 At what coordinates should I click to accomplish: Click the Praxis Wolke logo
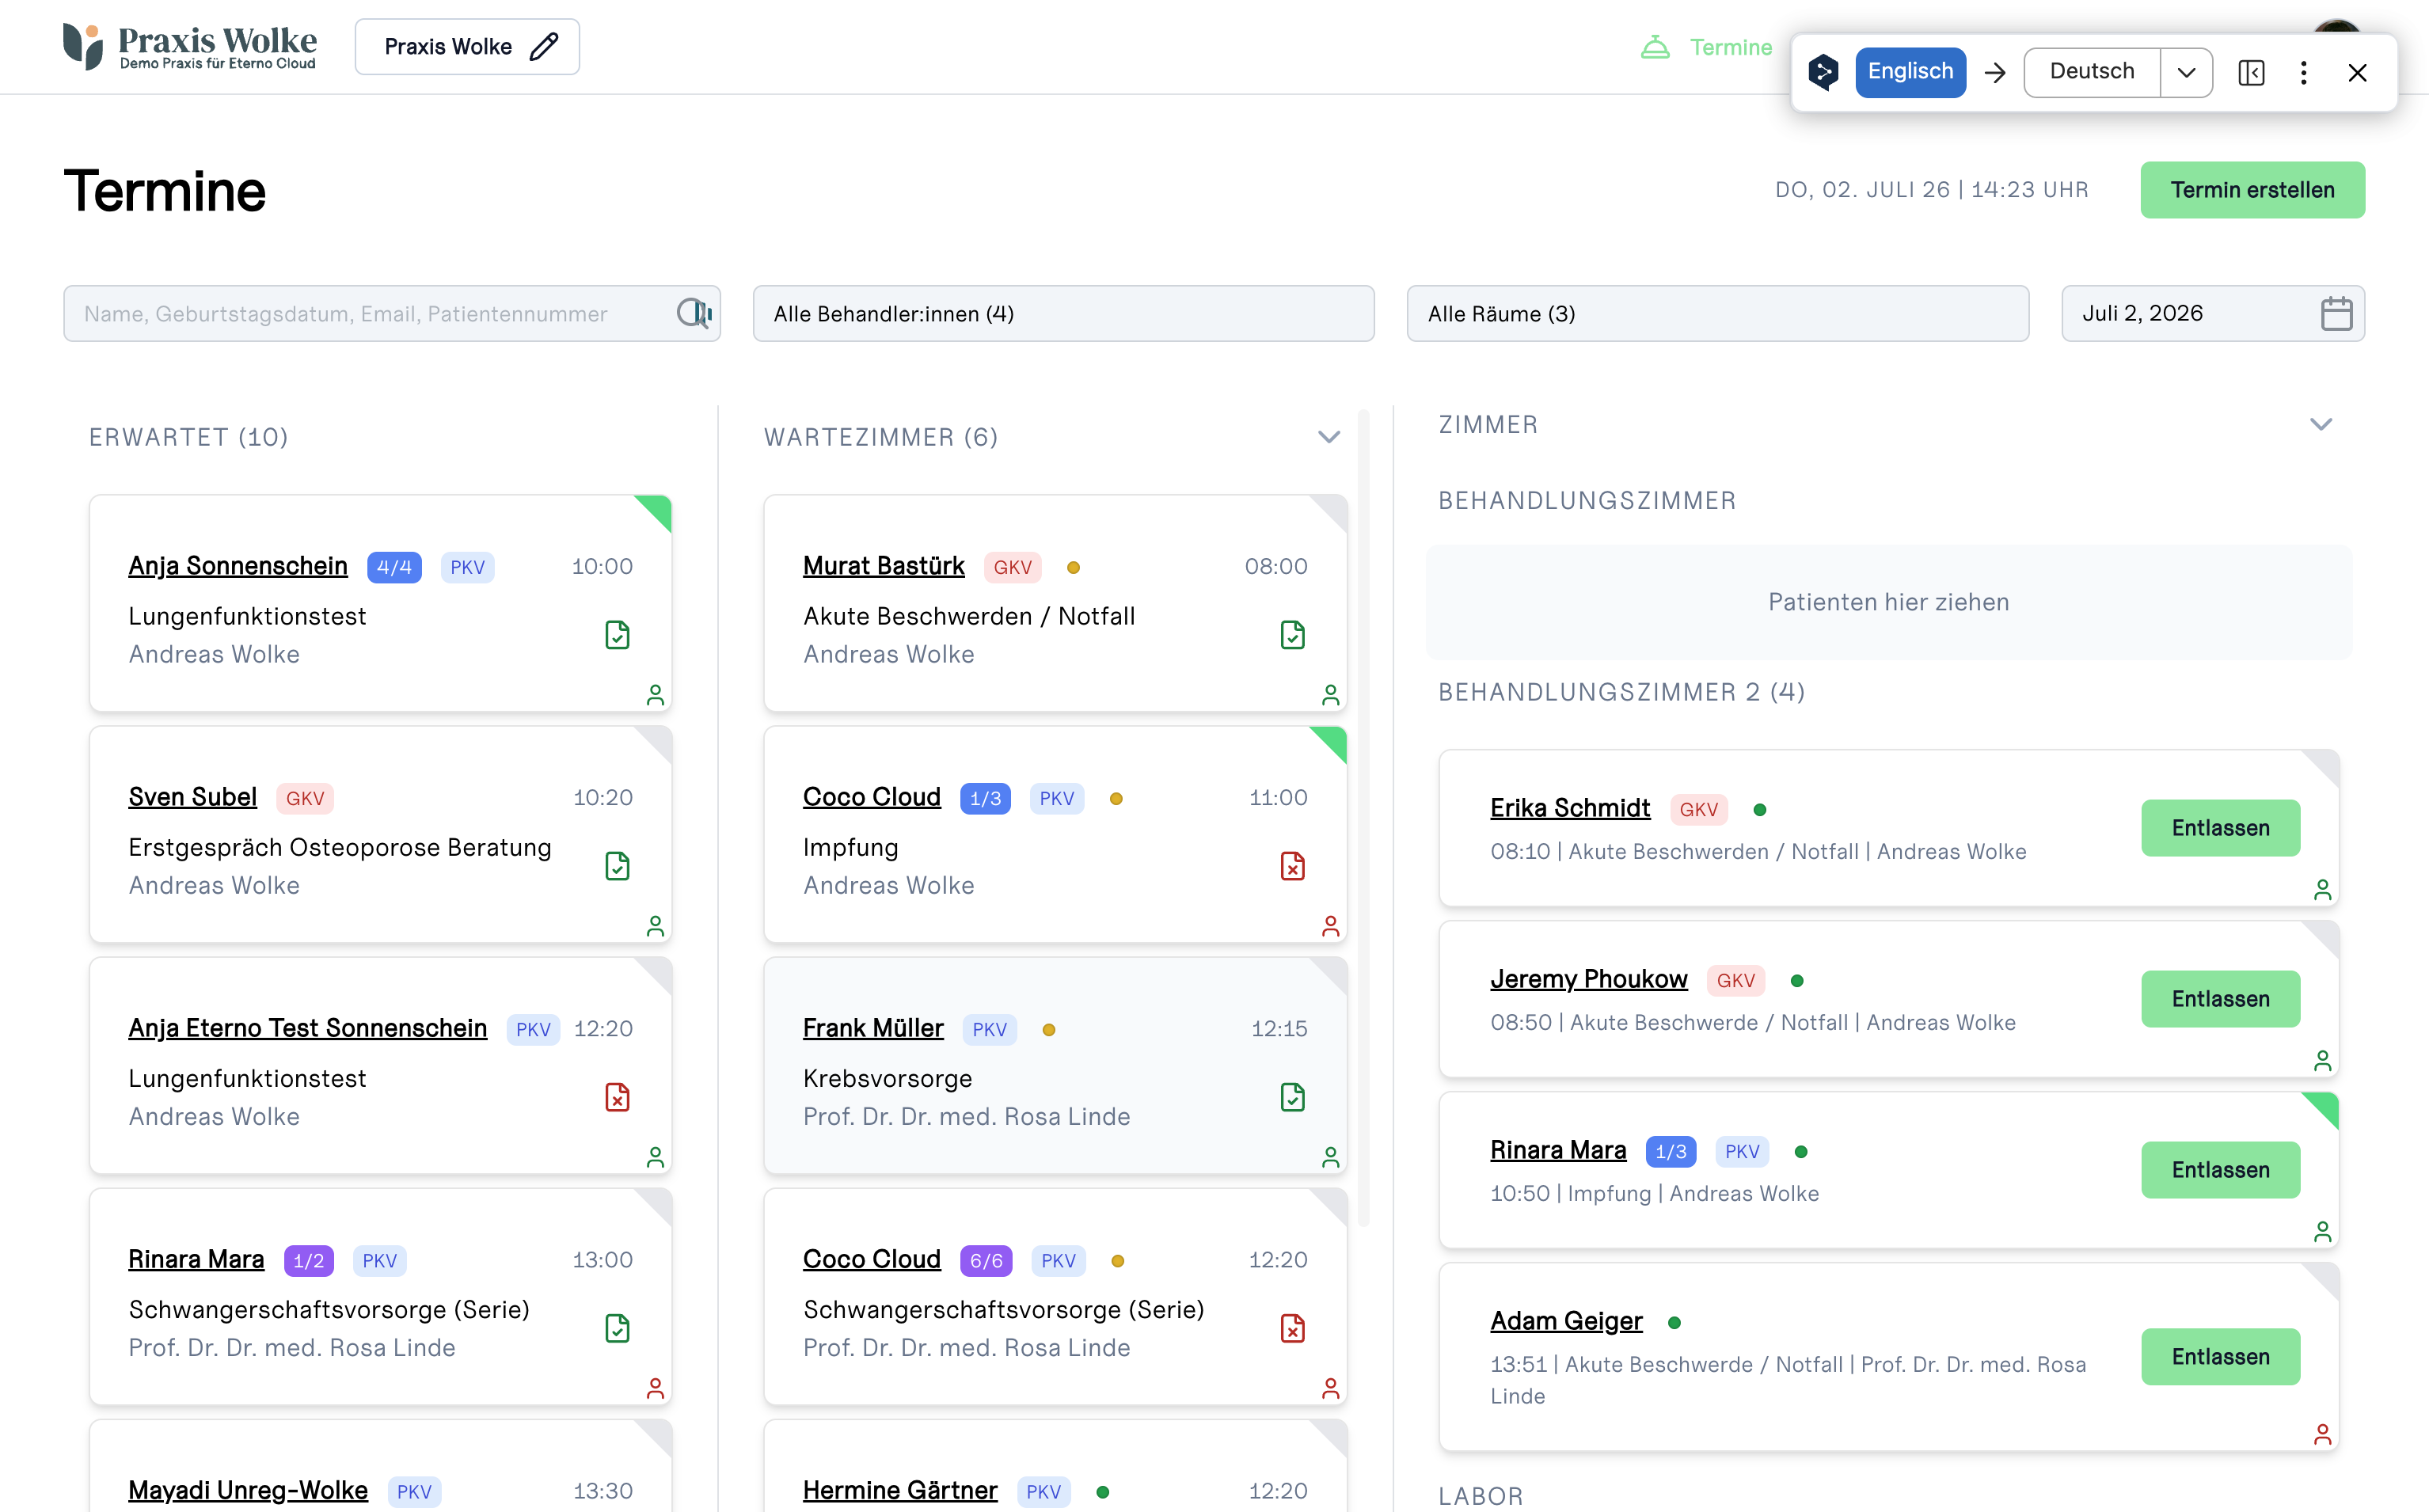[x=190, y=47]
